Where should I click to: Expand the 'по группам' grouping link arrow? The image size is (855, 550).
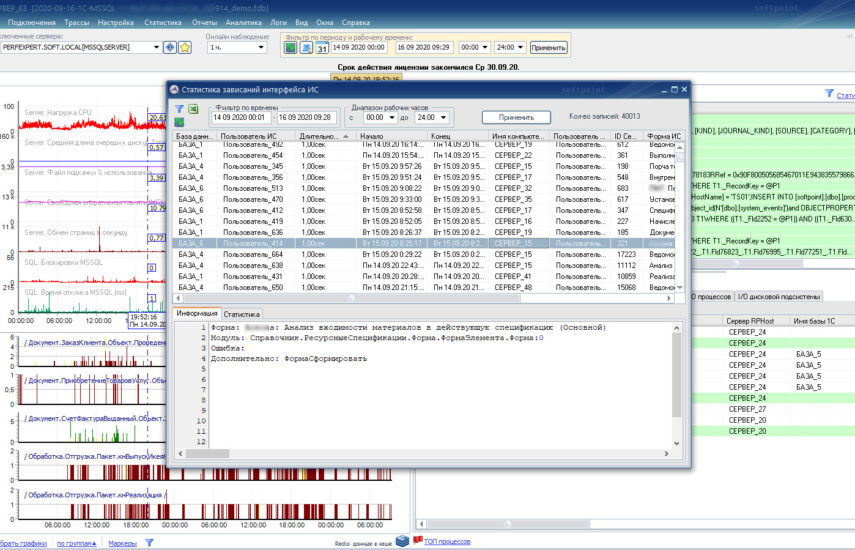[x=94, y=543]
